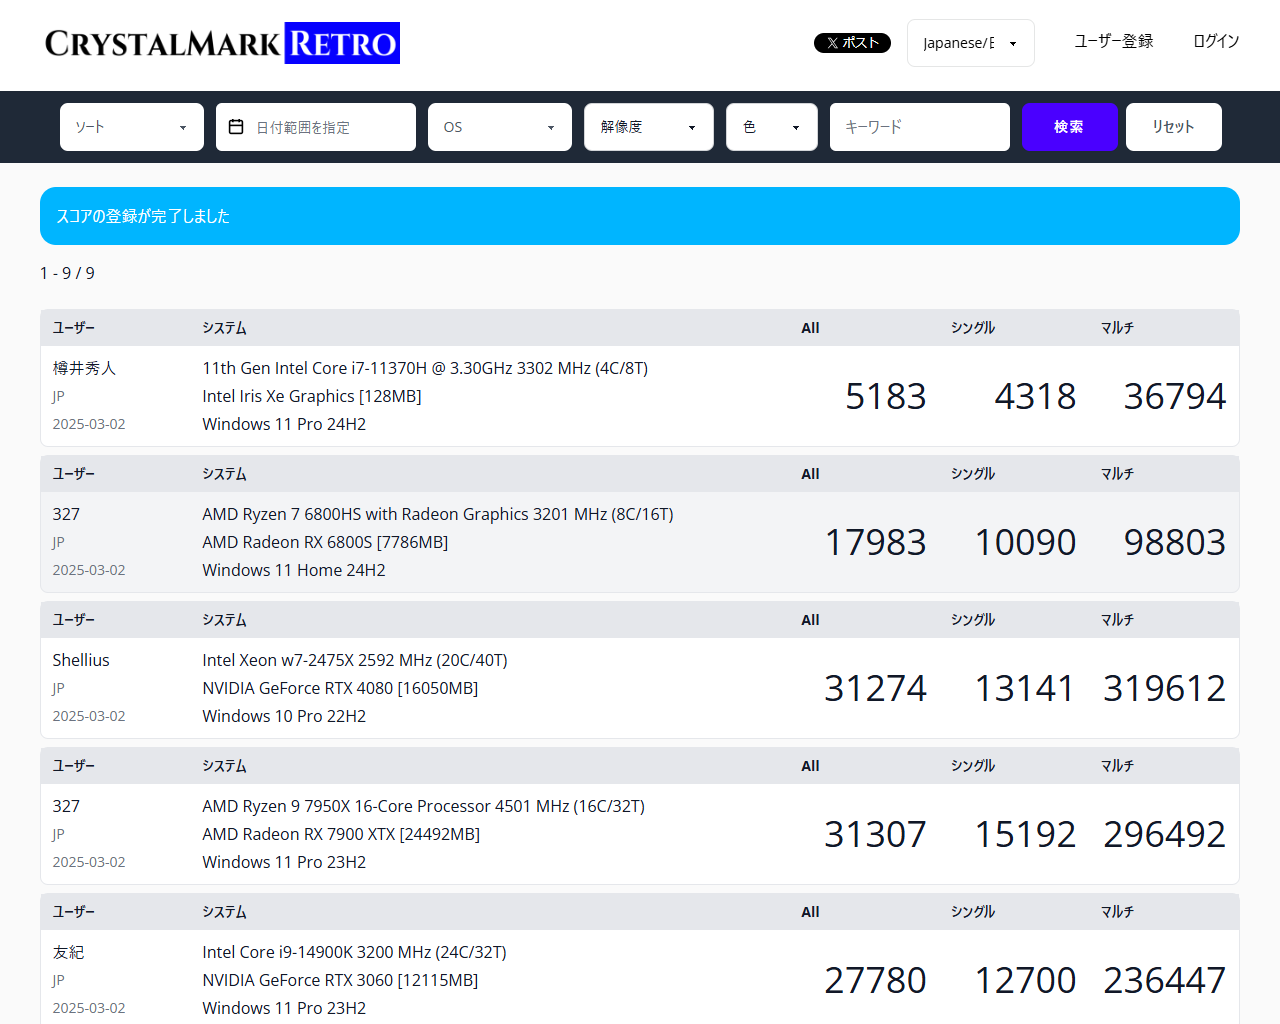Image resolution: width=1280 pixels, height=1024 pixels.
Task: Open the ソート sort dropdown
Action: tap(131, 127)
